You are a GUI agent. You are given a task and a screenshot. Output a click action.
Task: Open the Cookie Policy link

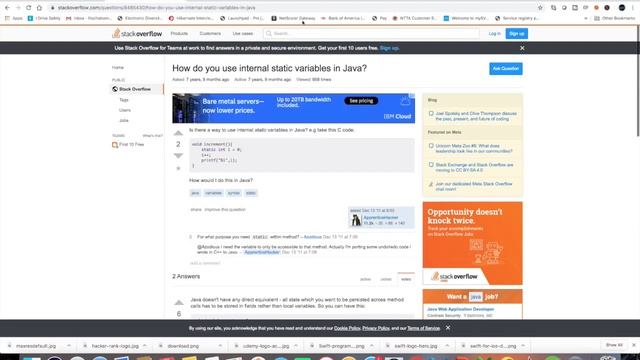347,328
